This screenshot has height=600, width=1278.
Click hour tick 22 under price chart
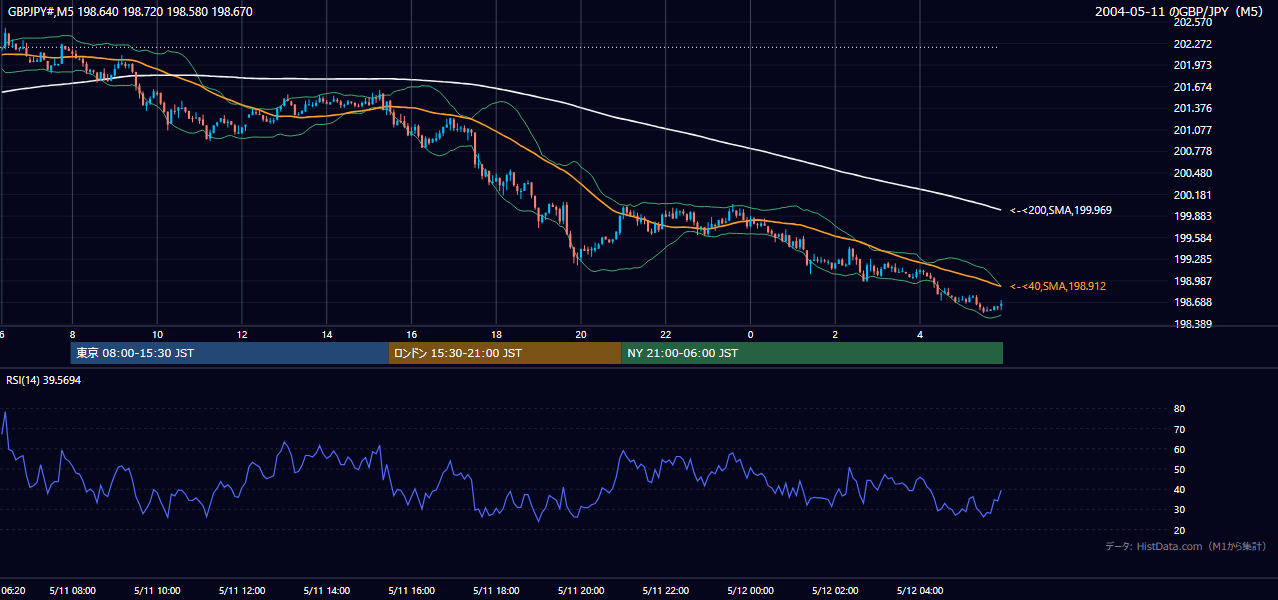point(666,333)
